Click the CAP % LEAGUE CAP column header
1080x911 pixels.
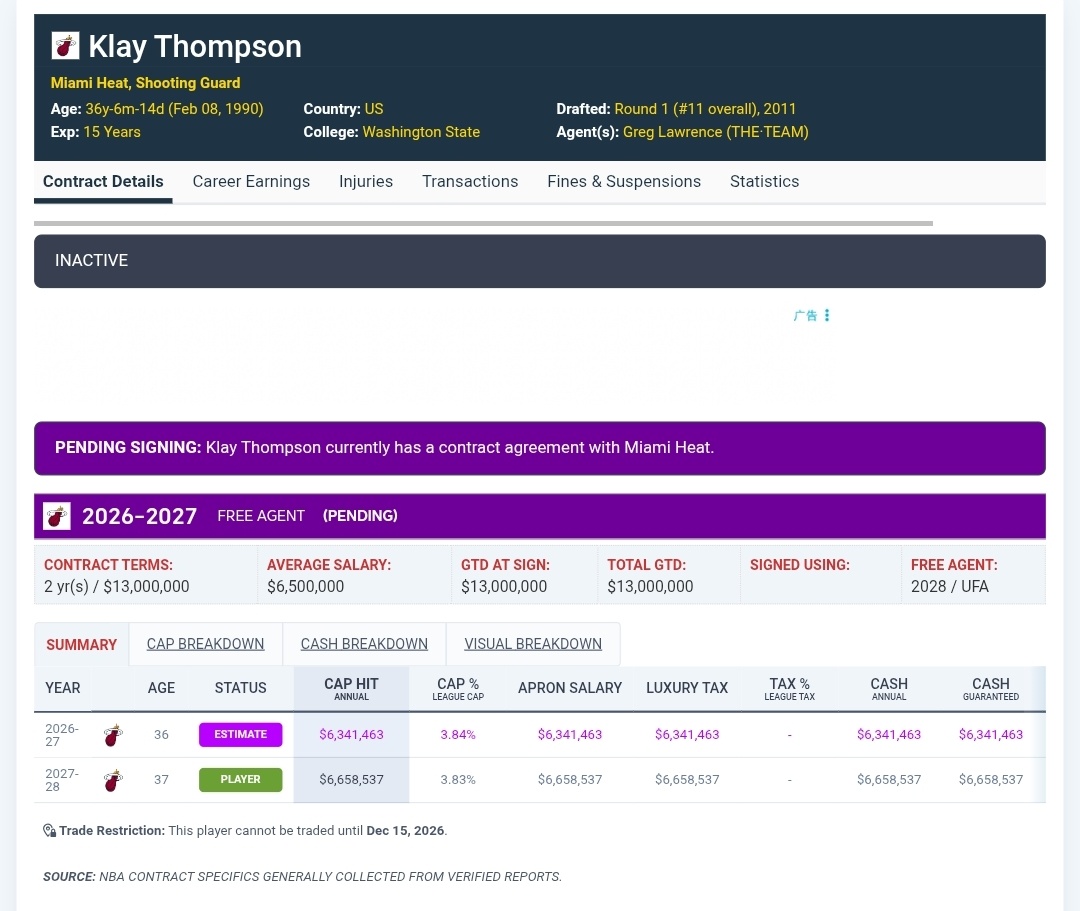[x=458, y=689]
